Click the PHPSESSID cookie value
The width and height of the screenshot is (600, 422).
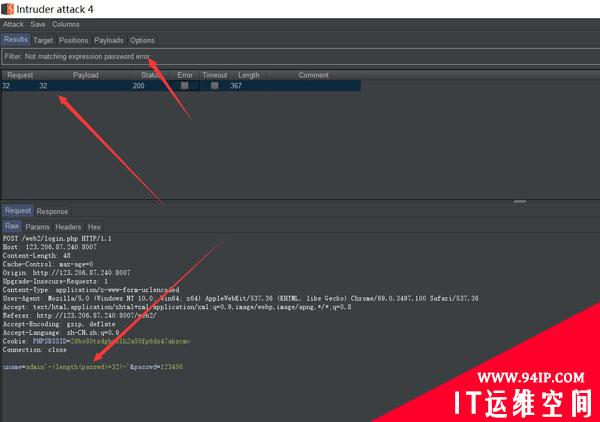tap(130, 341)
